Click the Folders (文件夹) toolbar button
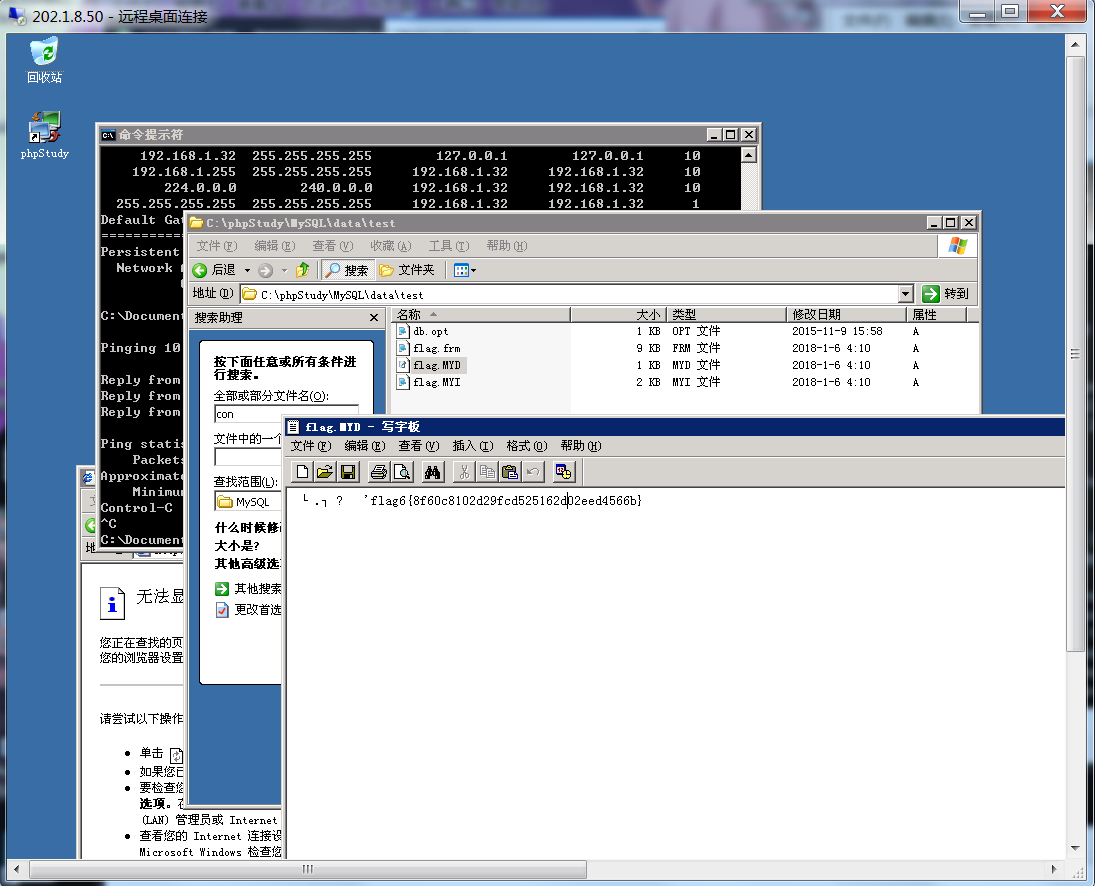 pos(407,270)
